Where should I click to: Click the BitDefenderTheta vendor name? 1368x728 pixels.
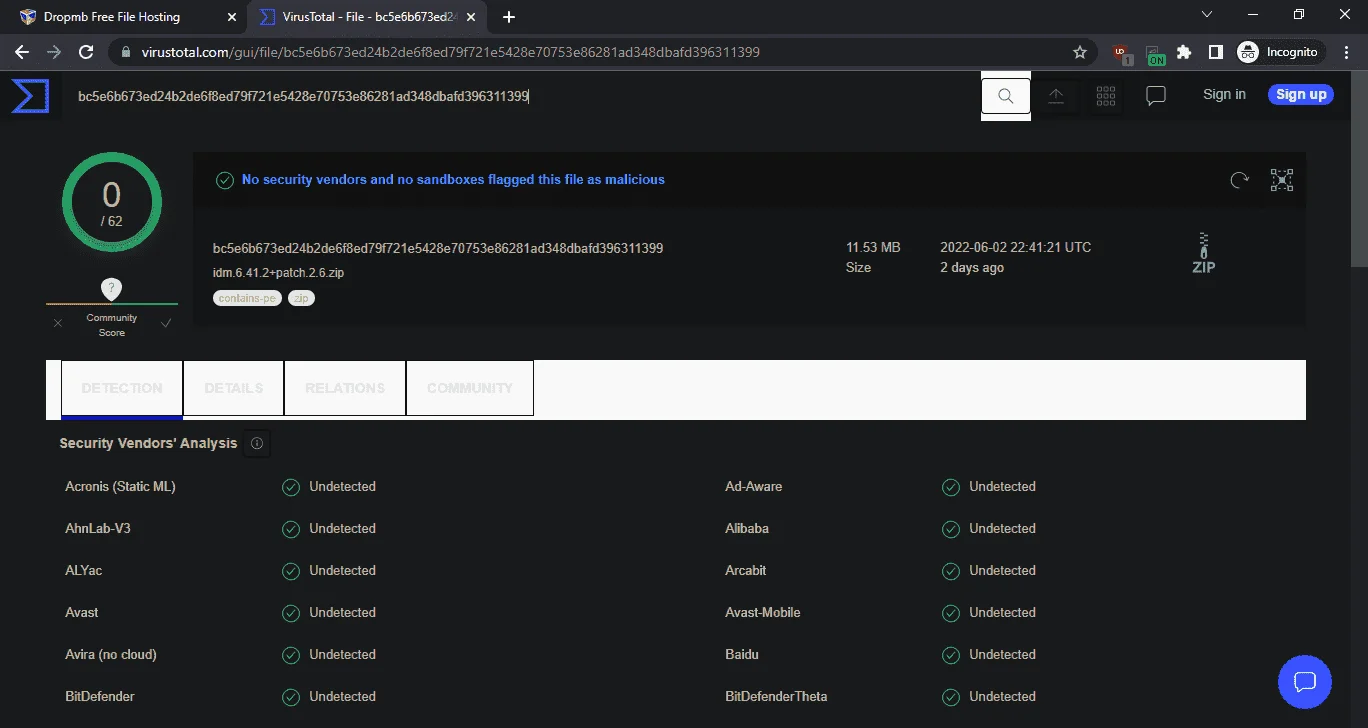coord(776,697)
